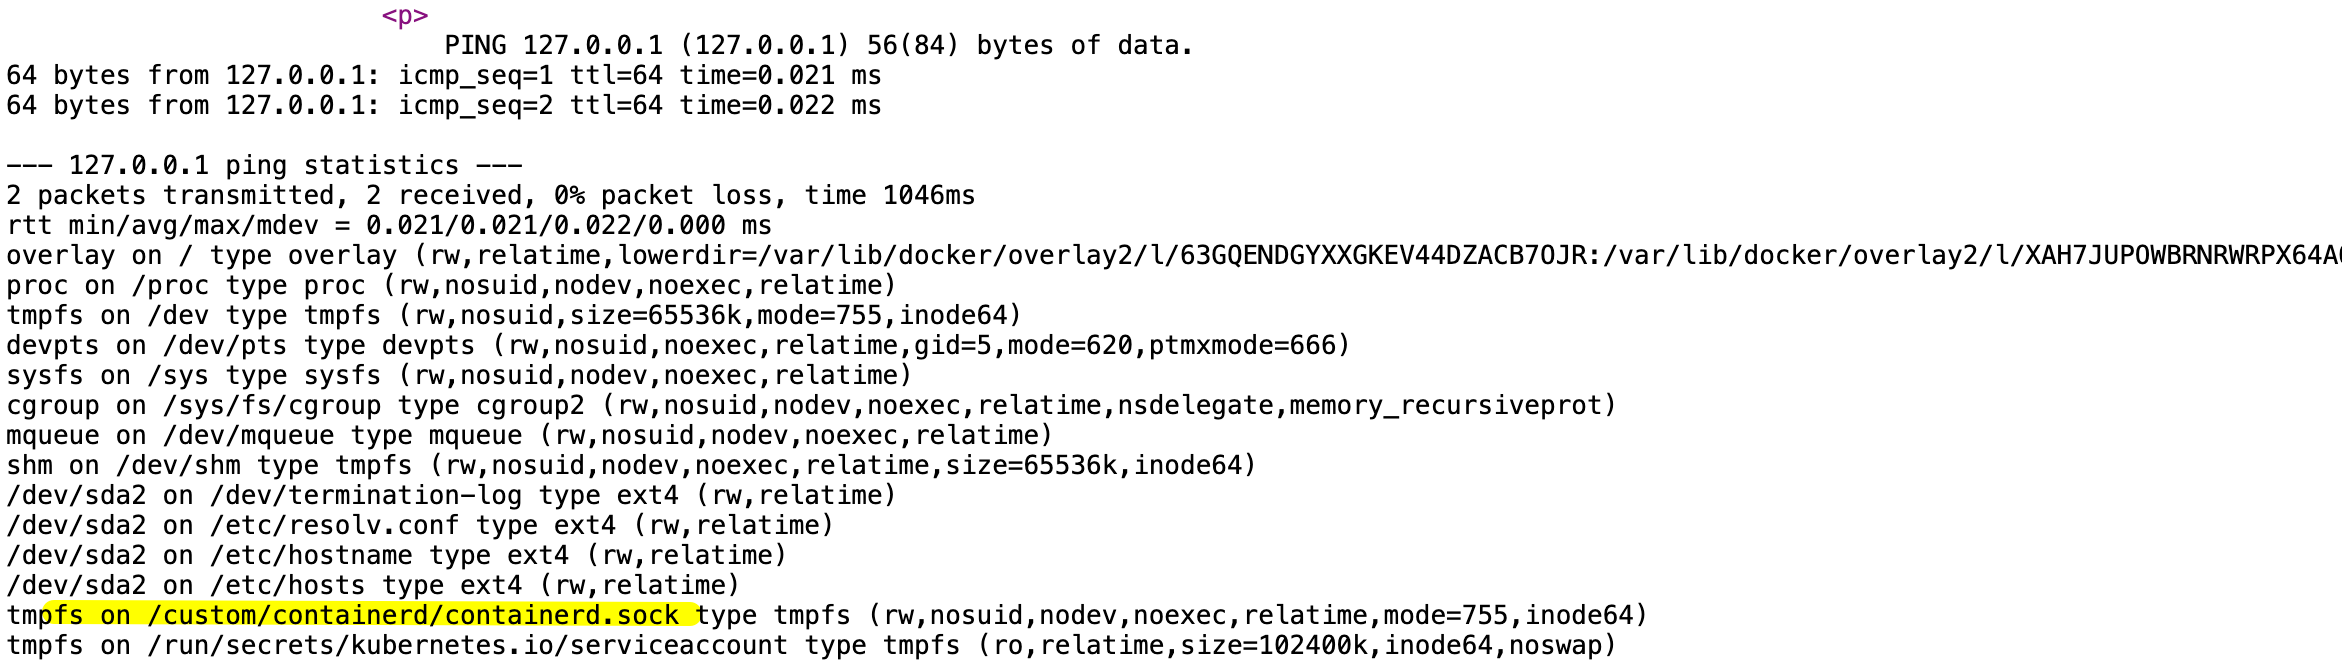Click the shm on /dev/shm line
2342x662 pixels.
pos(631,466)
